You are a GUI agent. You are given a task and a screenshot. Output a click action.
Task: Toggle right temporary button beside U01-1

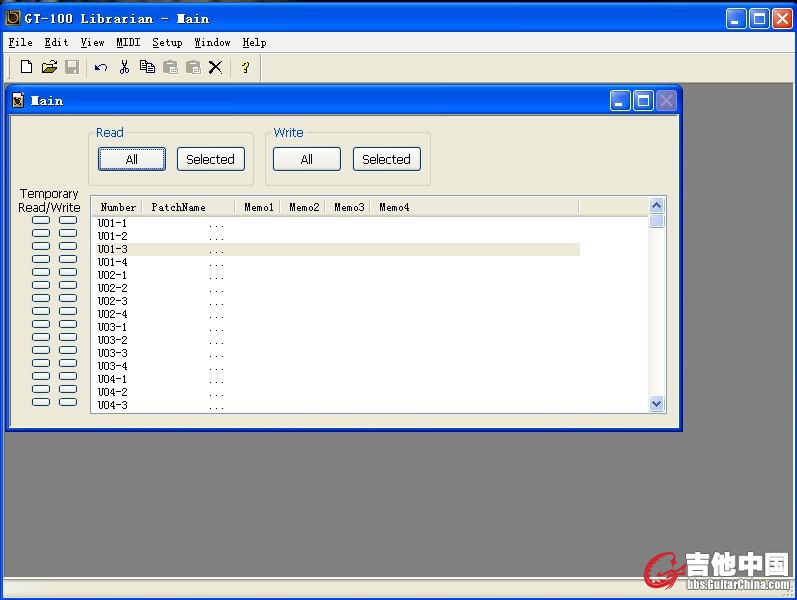tap(68, 220)
